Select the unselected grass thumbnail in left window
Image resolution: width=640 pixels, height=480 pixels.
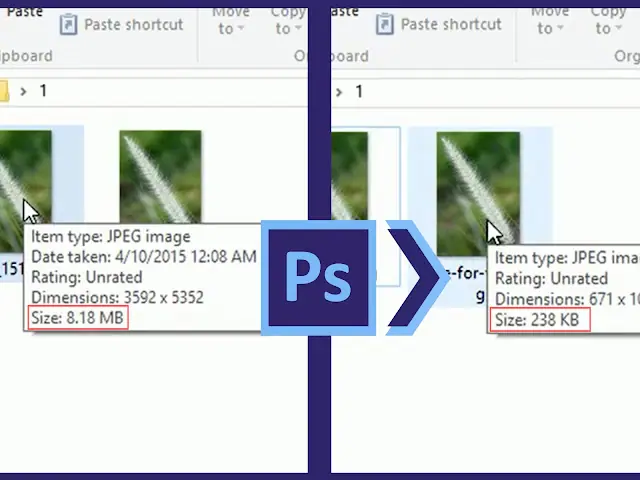click(x=160, y=177)
